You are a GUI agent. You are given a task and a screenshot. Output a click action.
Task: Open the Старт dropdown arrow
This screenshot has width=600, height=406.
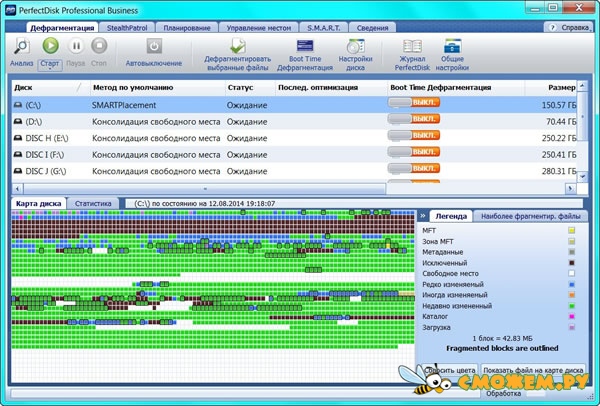[50, 70]
